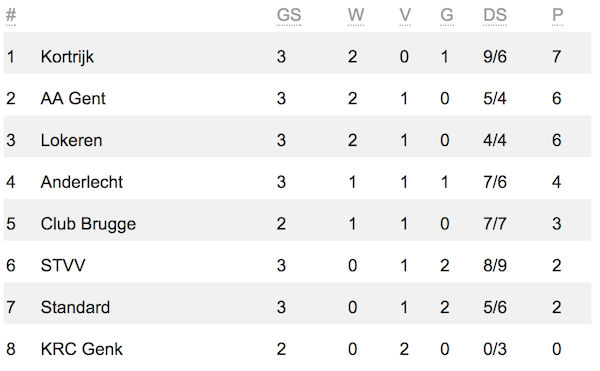Click KRC Genk's 0/3 goal difference
Viewport: 600px width, 371px height.
click(495, 349)
